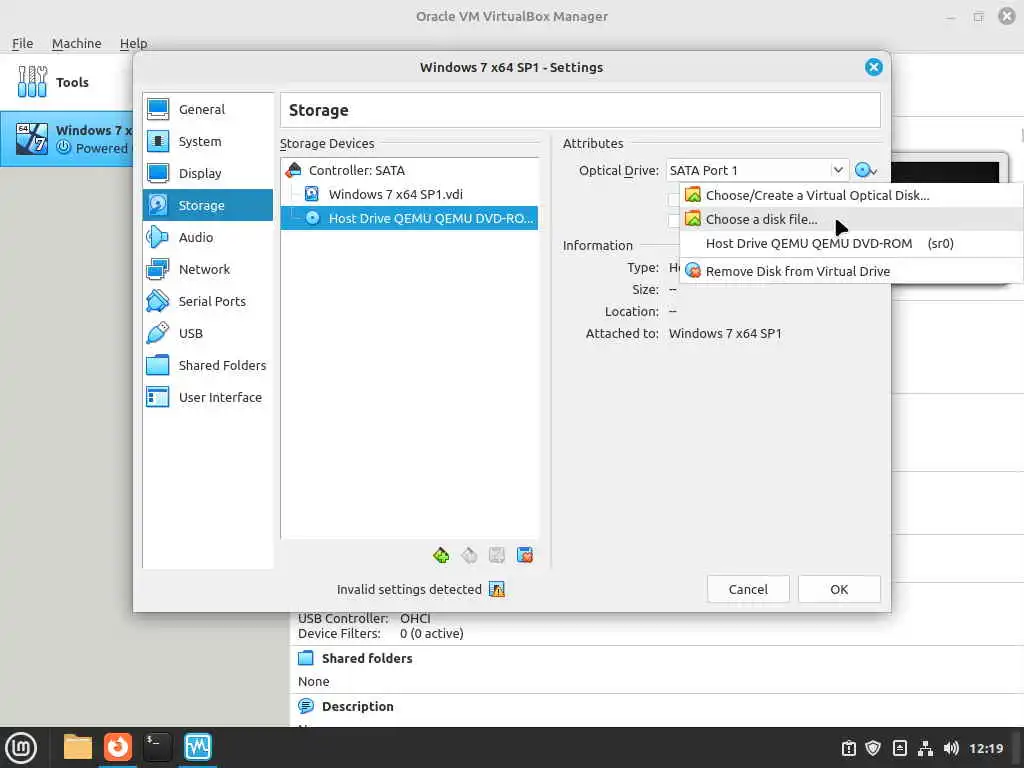Click the OK button
1024x768 pixels.
839,589
